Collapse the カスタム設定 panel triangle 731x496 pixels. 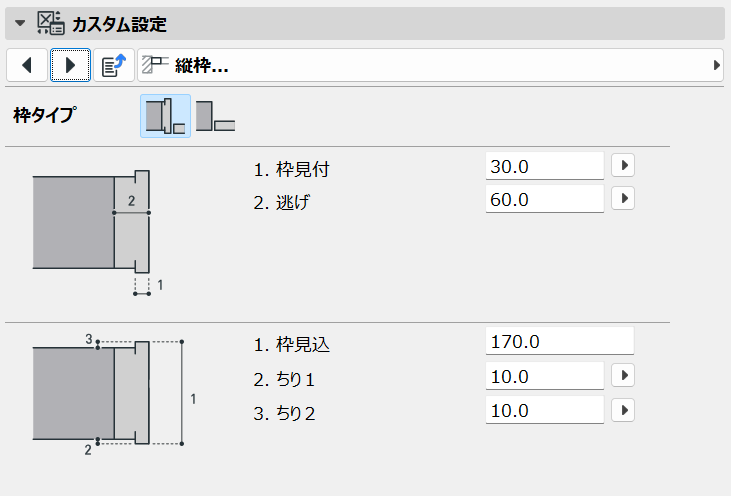(x=20, y=23)
